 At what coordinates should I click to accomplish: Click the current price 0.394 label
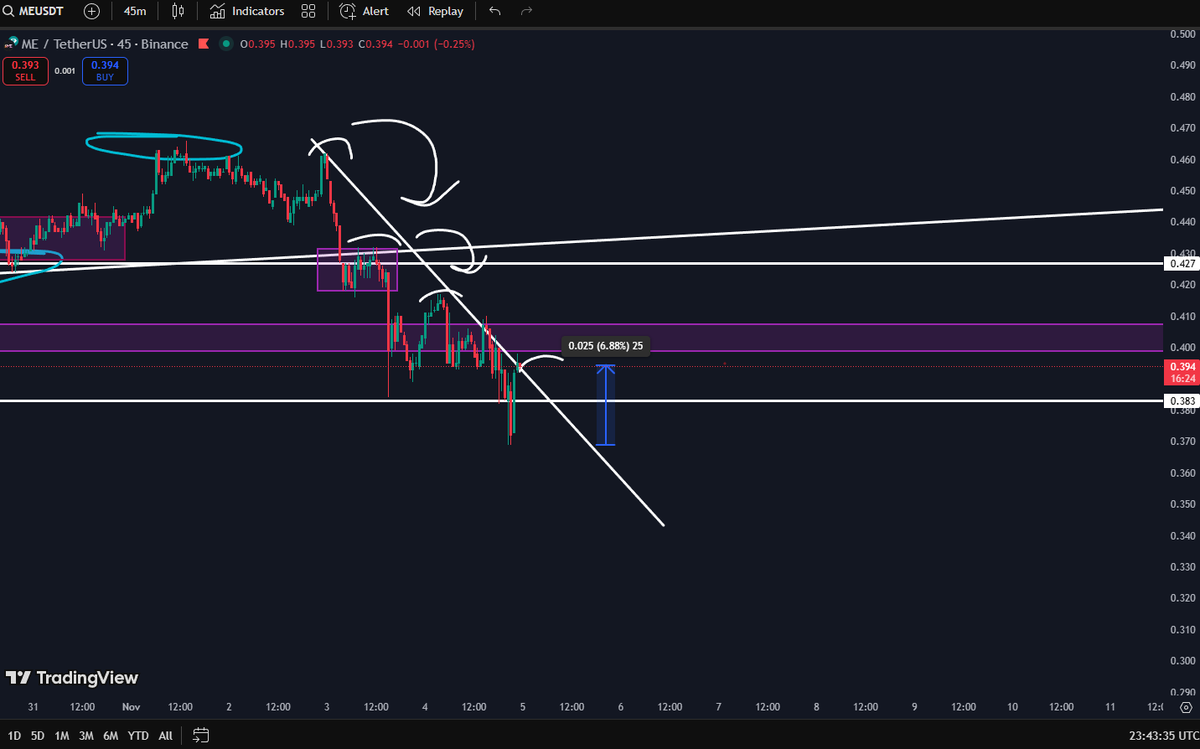1181,373
